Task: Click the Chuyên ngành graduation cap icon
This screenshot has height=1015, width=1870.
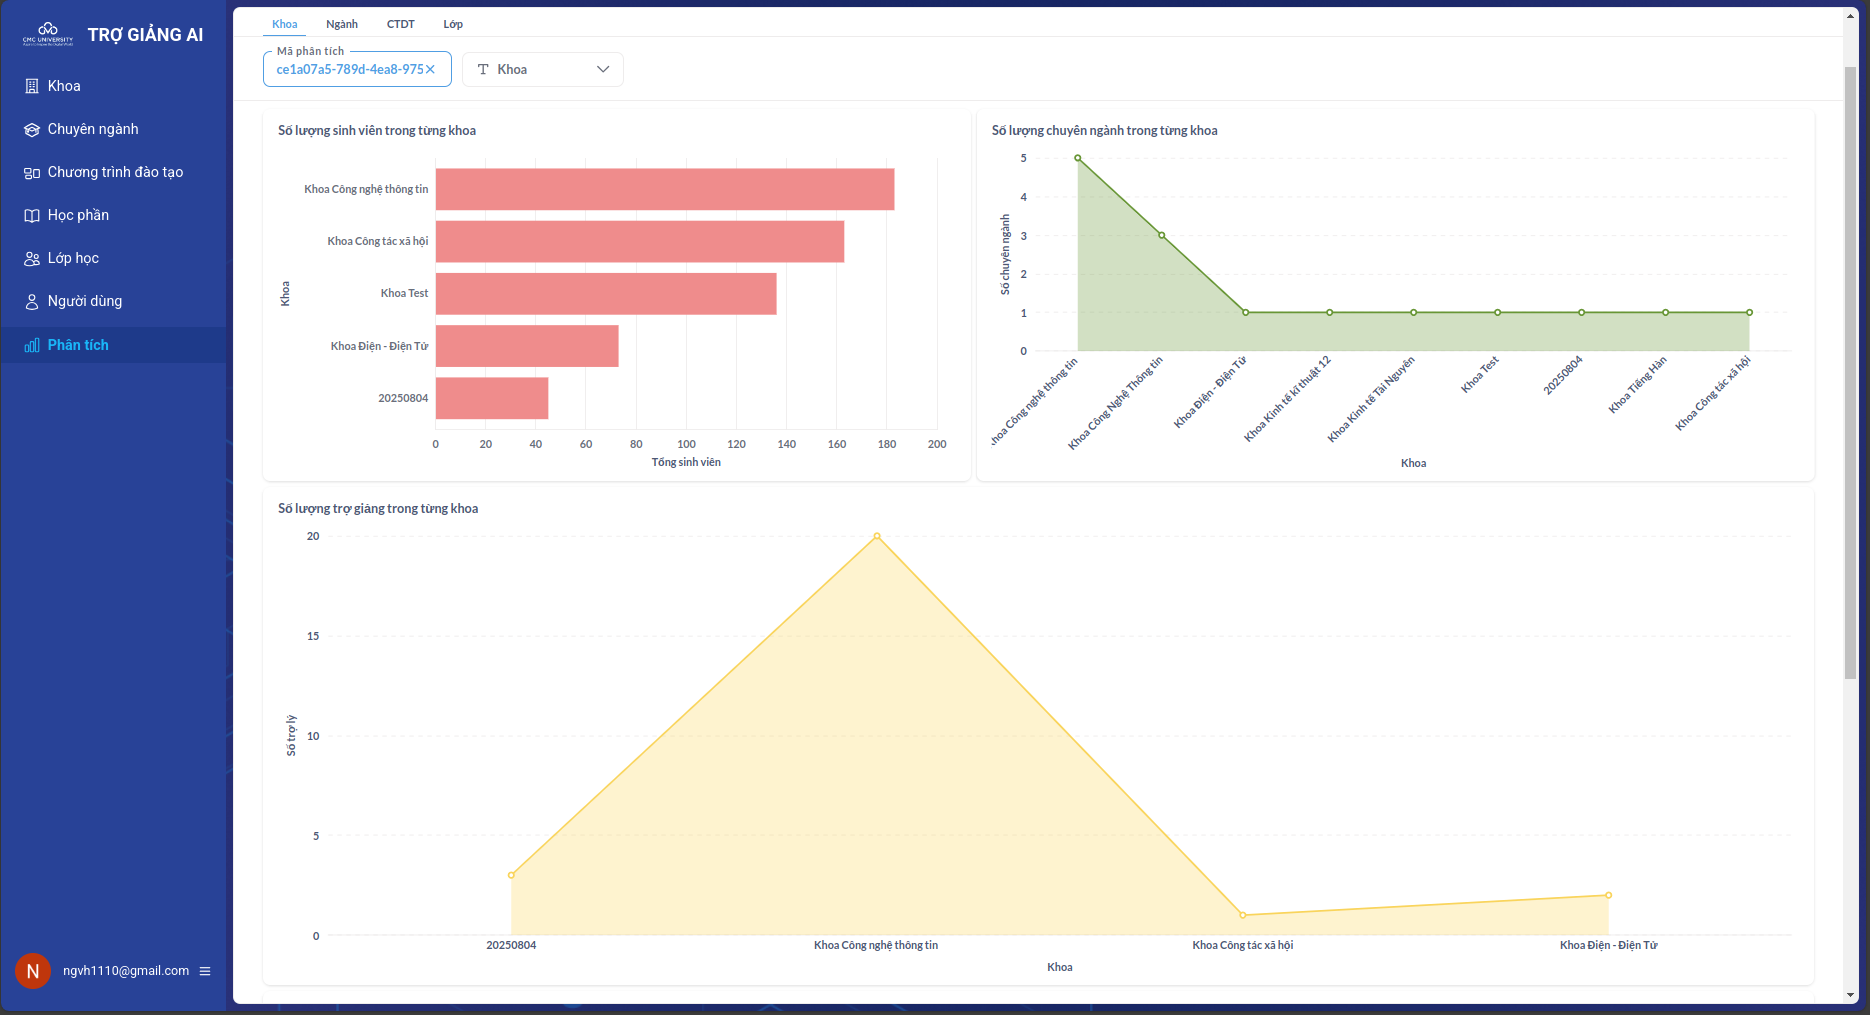Action: 32,129
